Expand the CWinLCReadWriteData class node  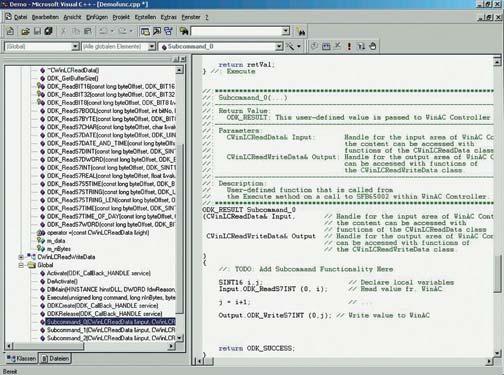[21, 257]
